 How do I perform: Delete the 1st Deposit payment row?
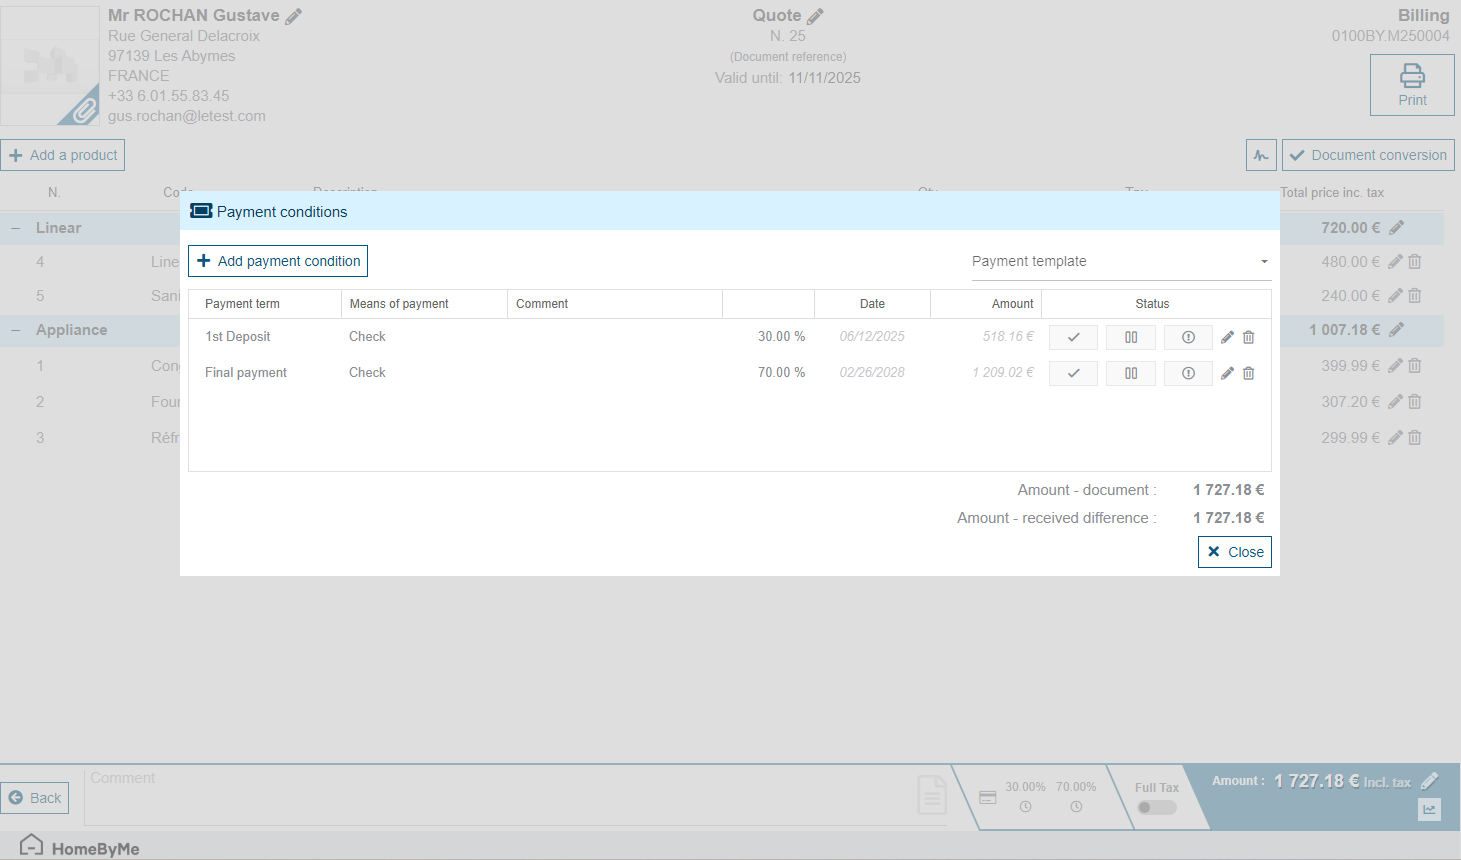point(1249,337)
